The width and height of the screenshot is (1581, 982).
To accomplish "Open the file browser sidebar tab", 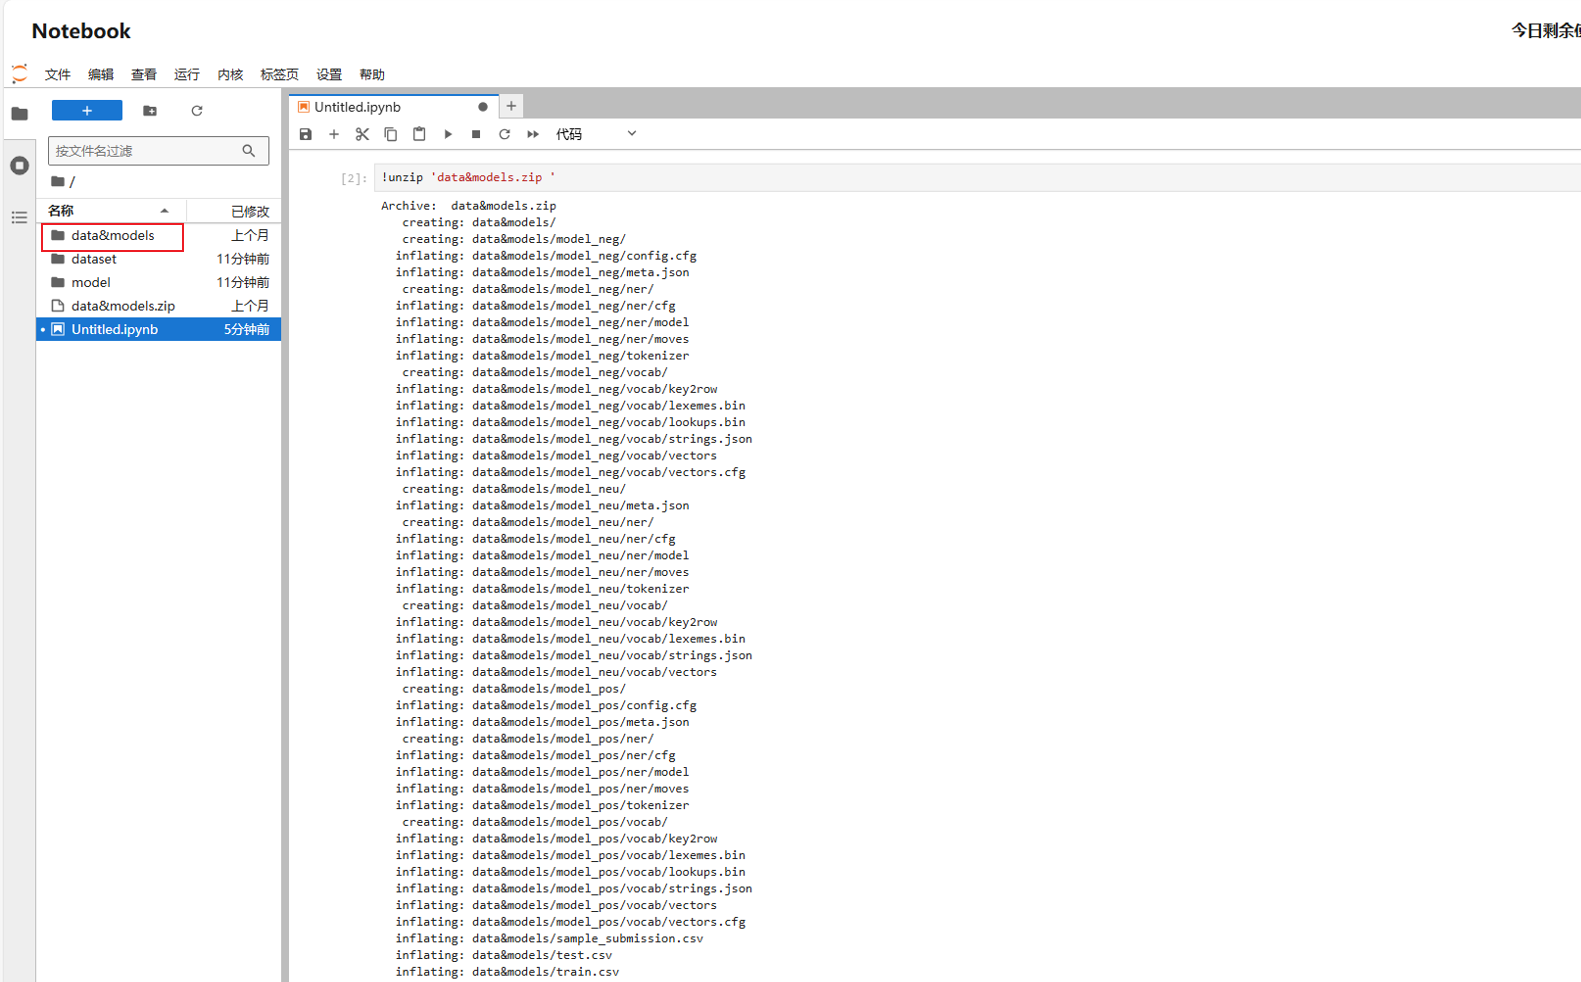I will pyautogui.click(x=19, y=113).
